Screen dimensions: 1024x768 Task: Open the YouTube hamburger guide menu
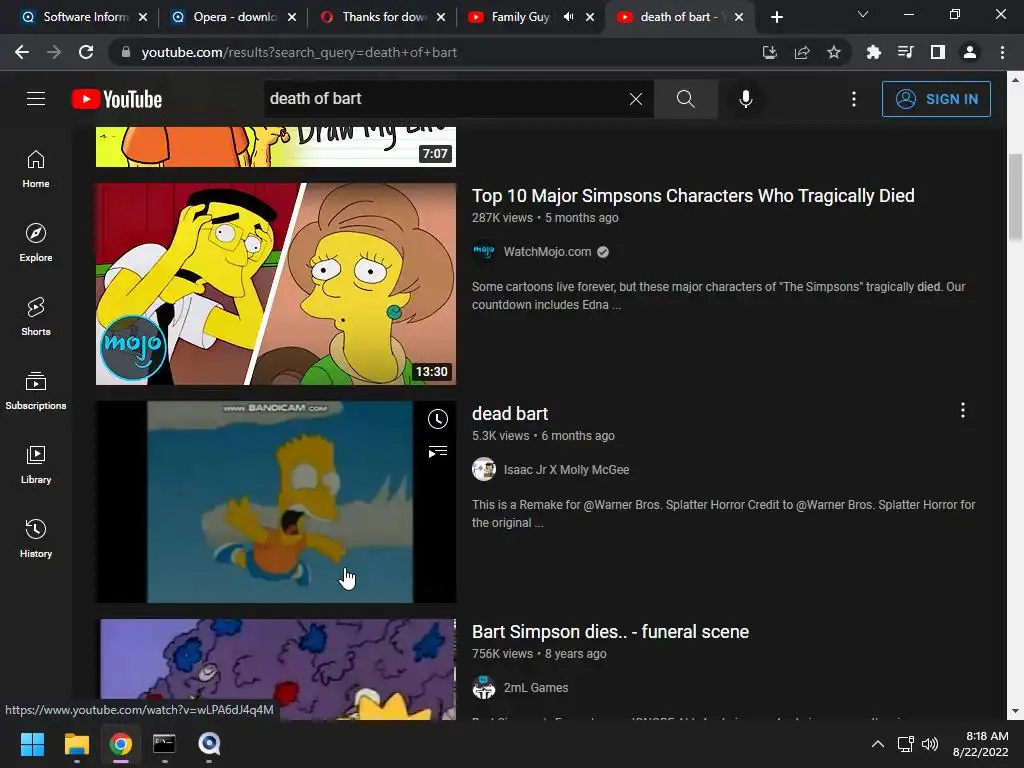[x=36, y=99]
